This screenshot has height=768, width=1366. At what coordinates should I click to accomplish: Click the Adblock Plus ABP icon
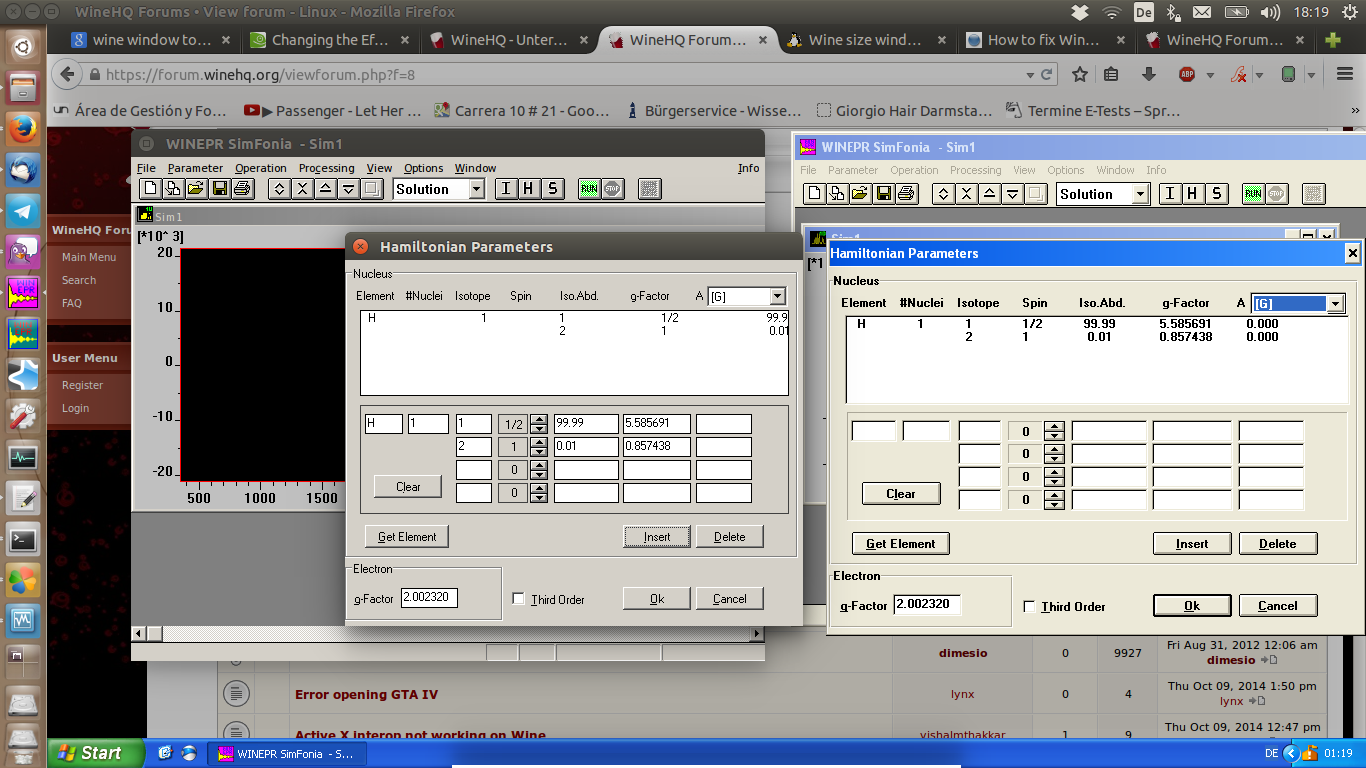[1187, 75]
